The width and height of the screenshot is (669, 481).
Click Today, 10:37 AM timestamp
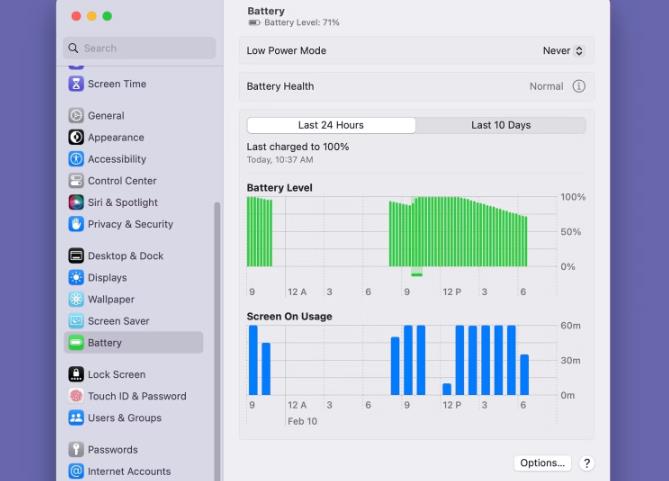(x=280, y=160)
